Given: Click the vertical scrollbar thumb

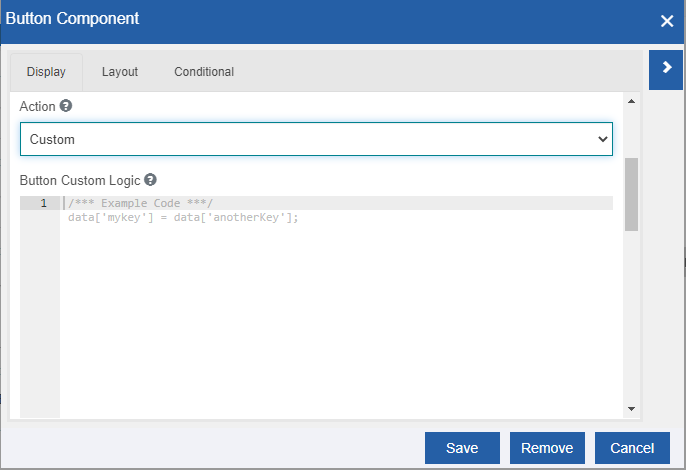Looking at the screenshot, I should pos(631,194).
